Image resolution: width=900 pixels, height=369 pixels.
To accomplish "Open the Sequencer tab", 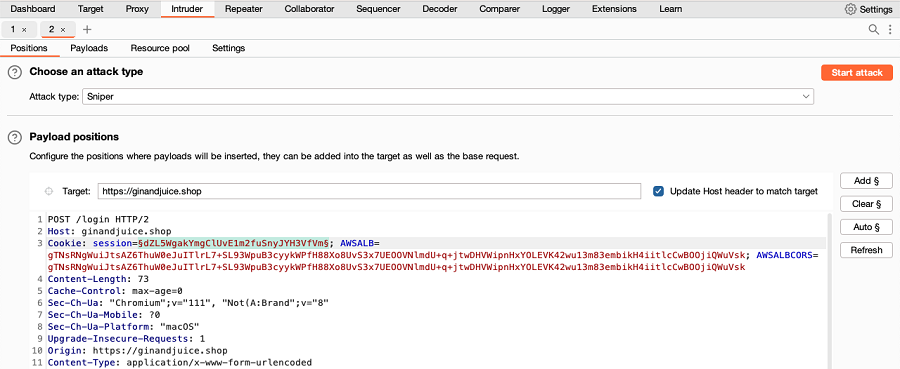I will pyautogui.click(x=378, y=9).
